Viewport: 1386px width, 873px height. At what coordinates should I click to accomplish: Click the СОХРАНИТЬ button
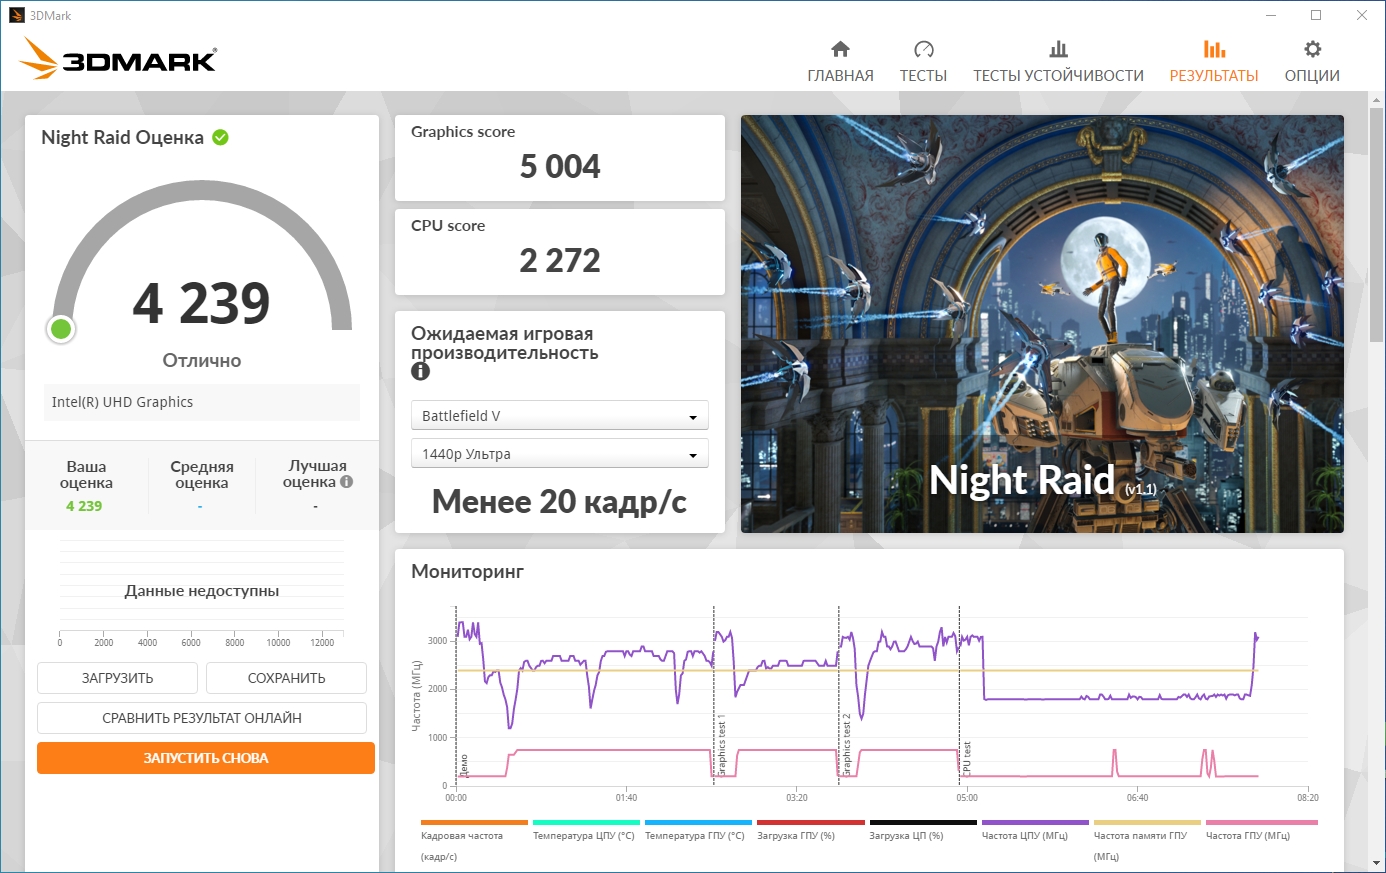pos(286,678)
